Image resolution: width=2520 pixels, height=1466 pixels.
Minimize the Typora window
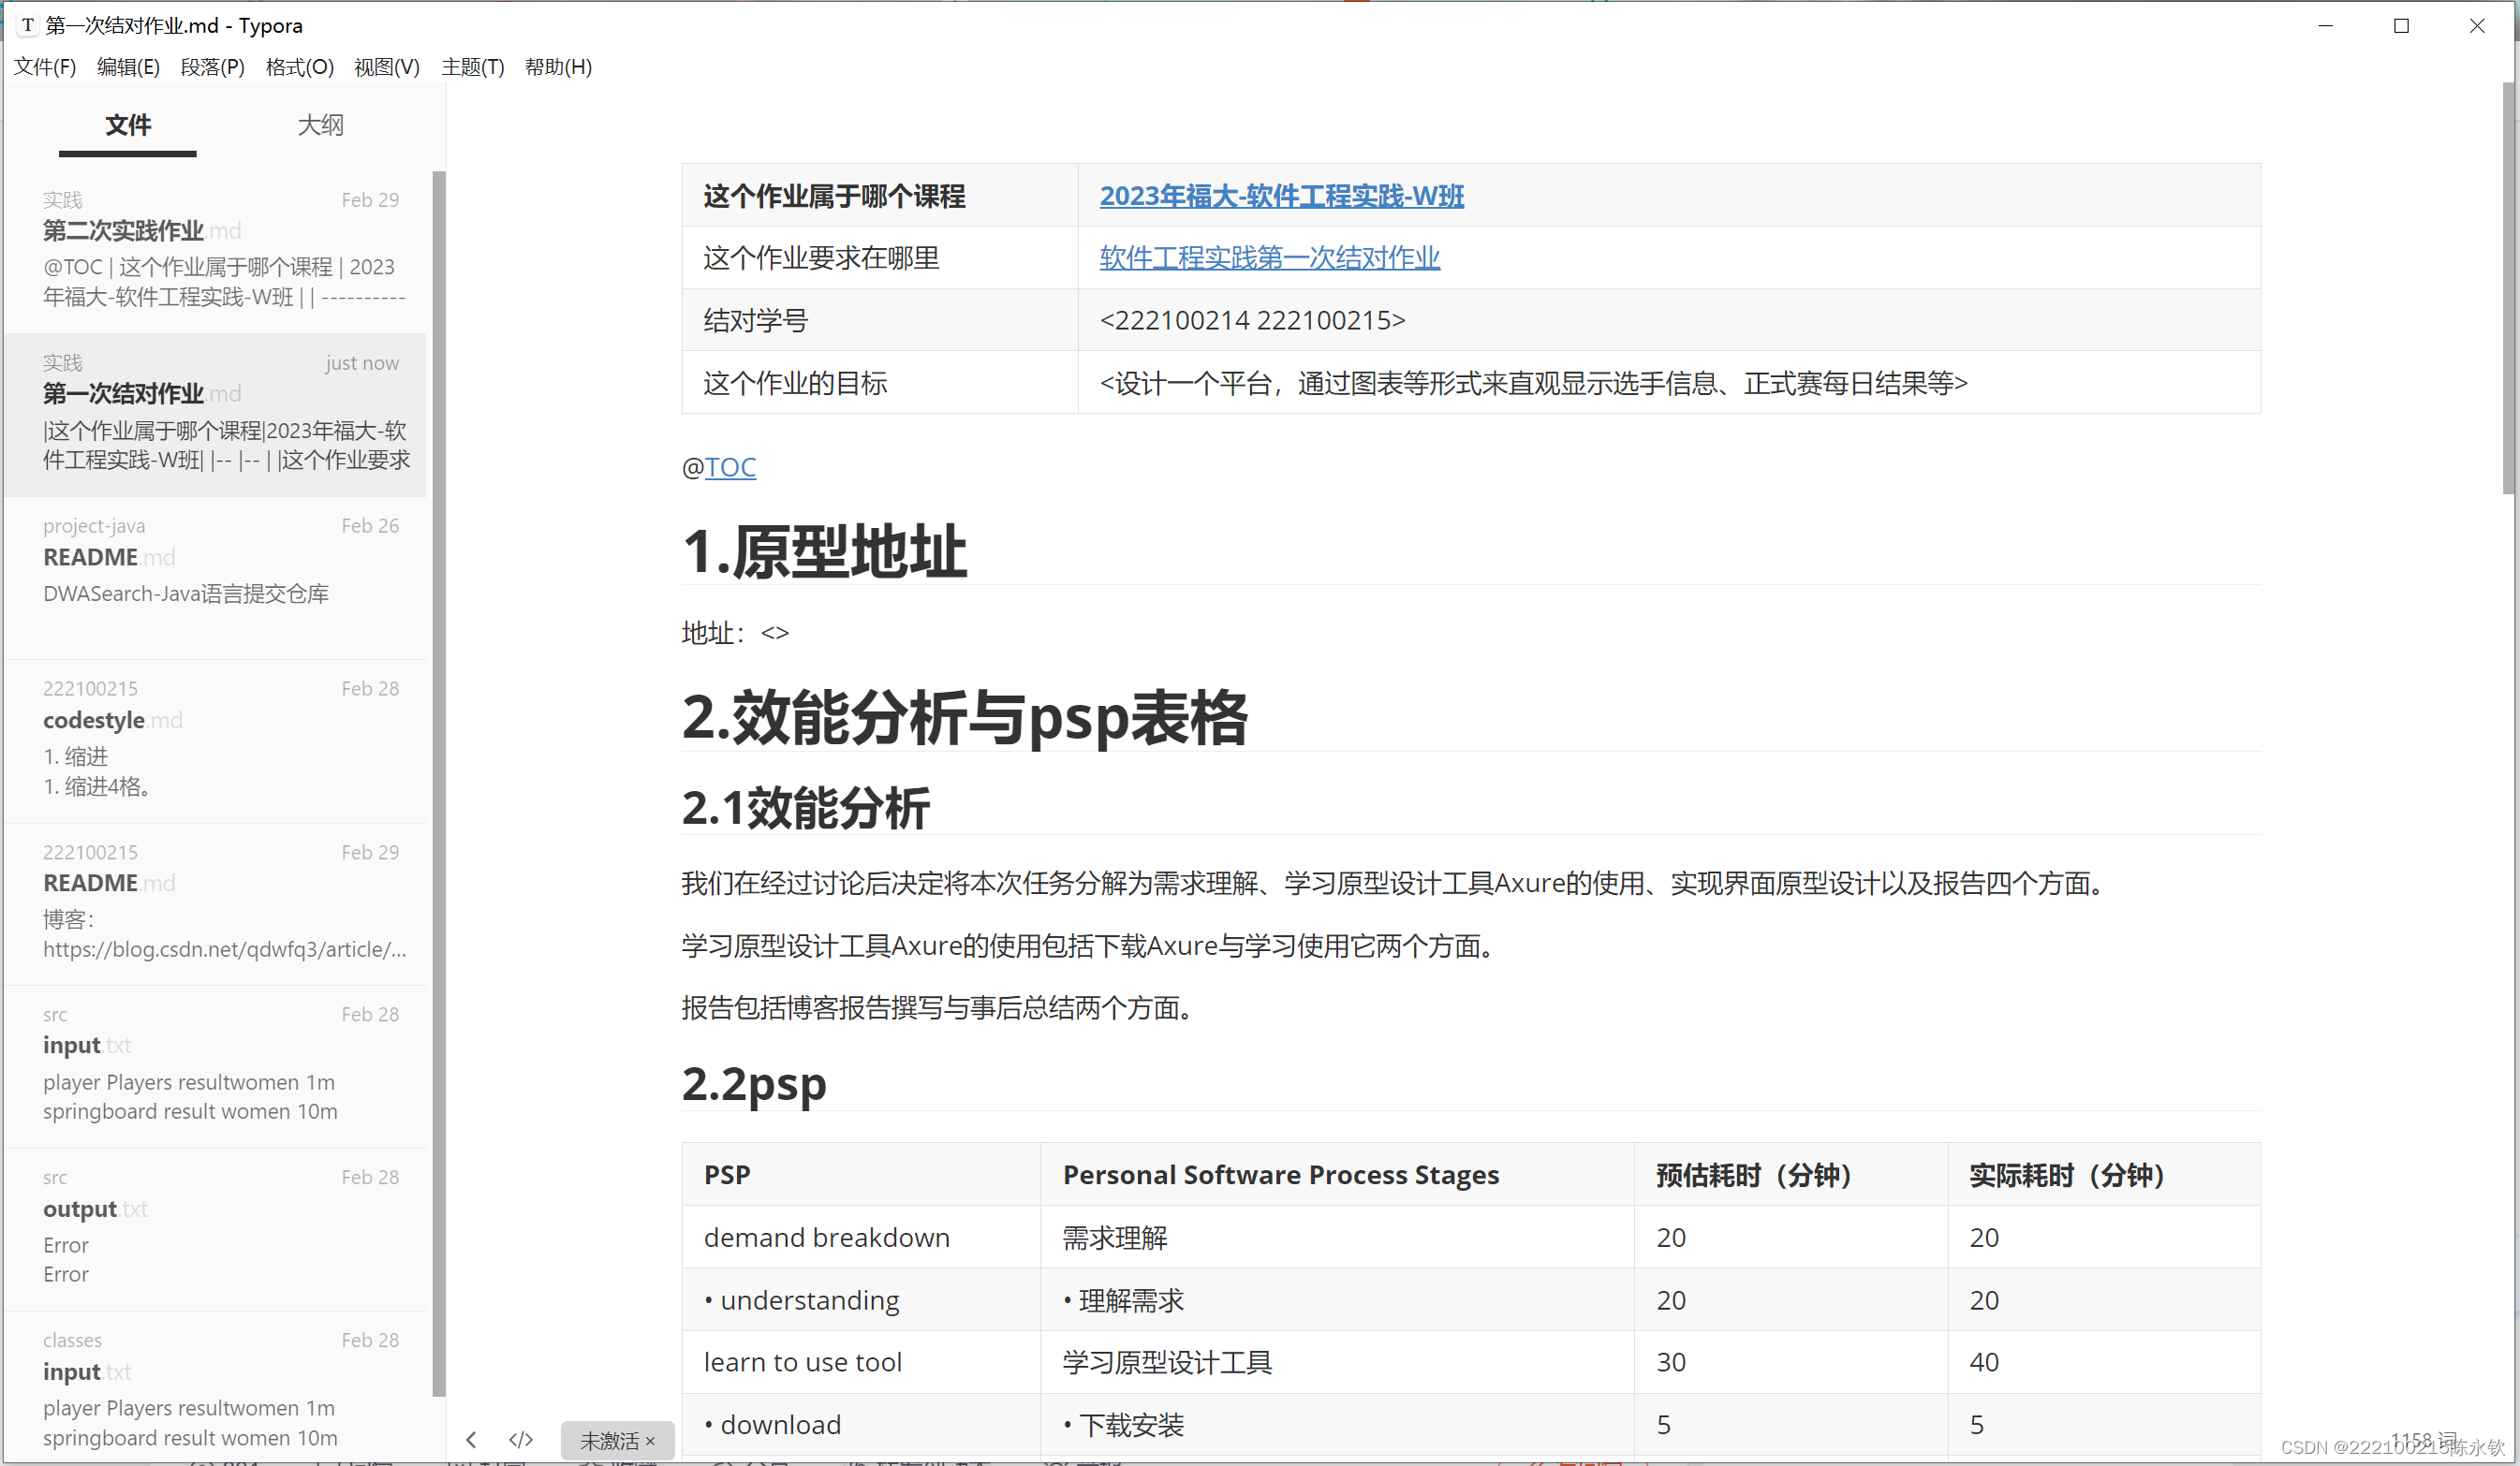coord(2325,26)
